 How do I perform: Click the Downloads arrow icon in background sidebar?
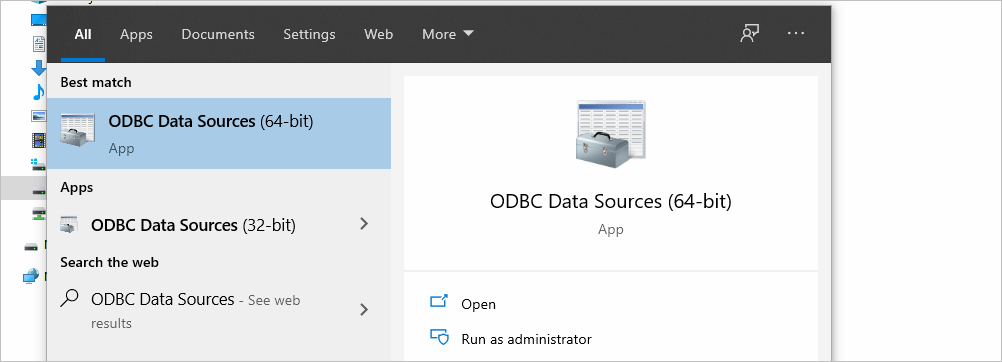(x=39, y=67)
